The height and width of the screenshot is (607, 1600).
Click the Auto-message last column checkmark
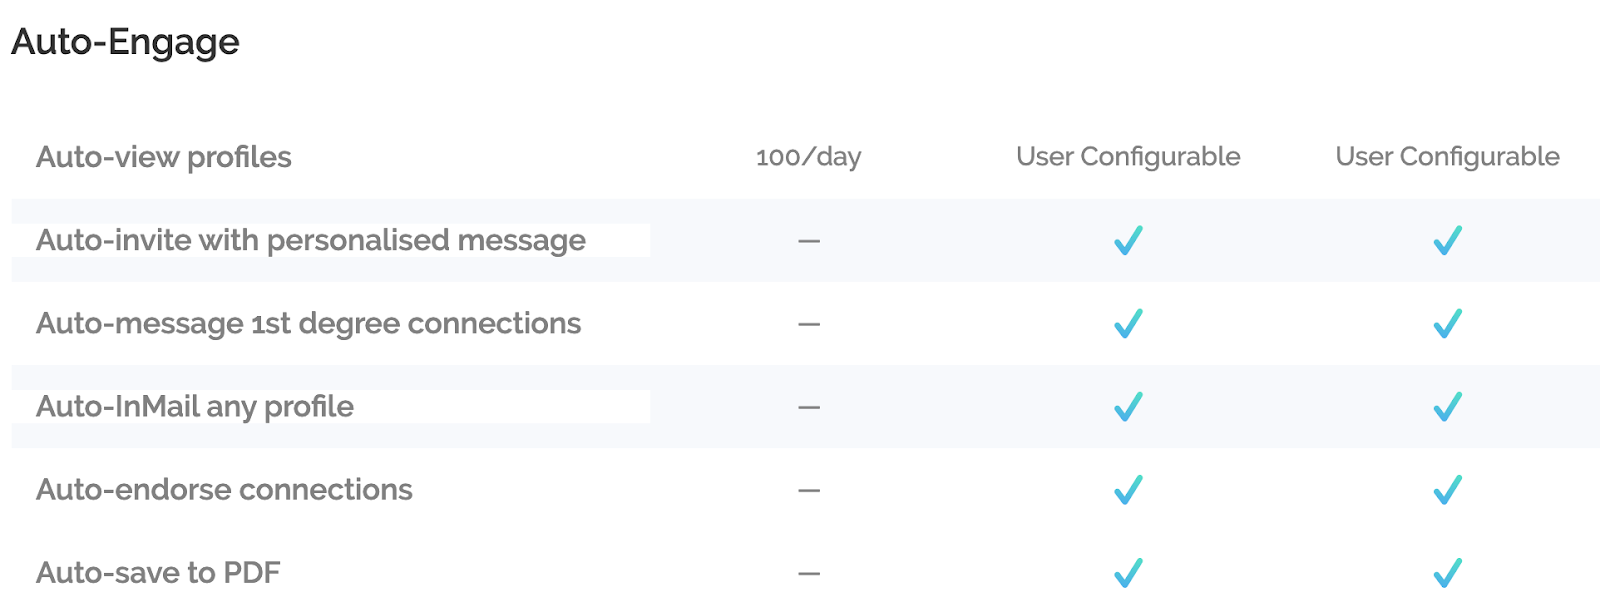point(1447,323)
